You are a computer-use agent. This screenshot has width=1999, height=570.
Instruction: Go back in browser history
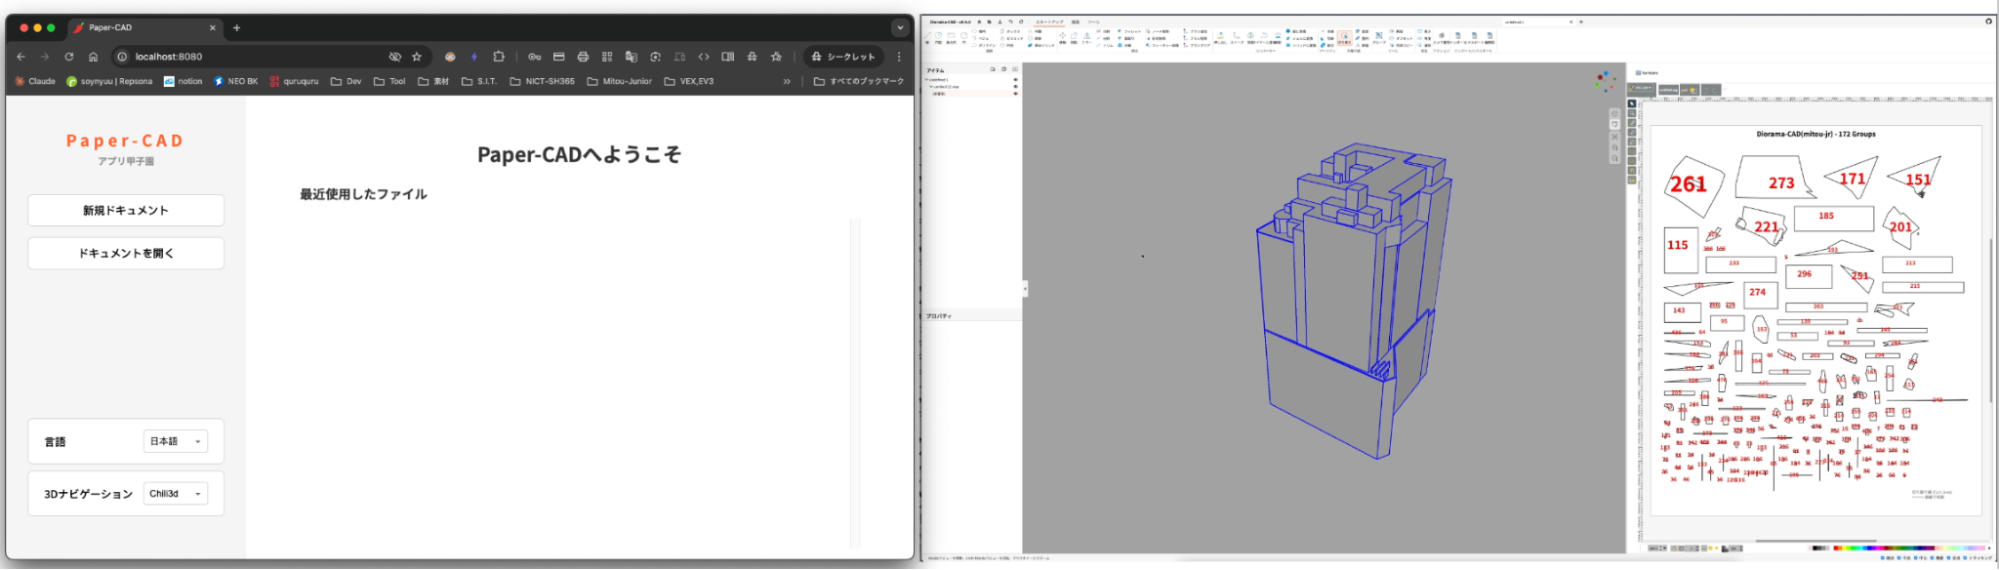pos(21,57)
